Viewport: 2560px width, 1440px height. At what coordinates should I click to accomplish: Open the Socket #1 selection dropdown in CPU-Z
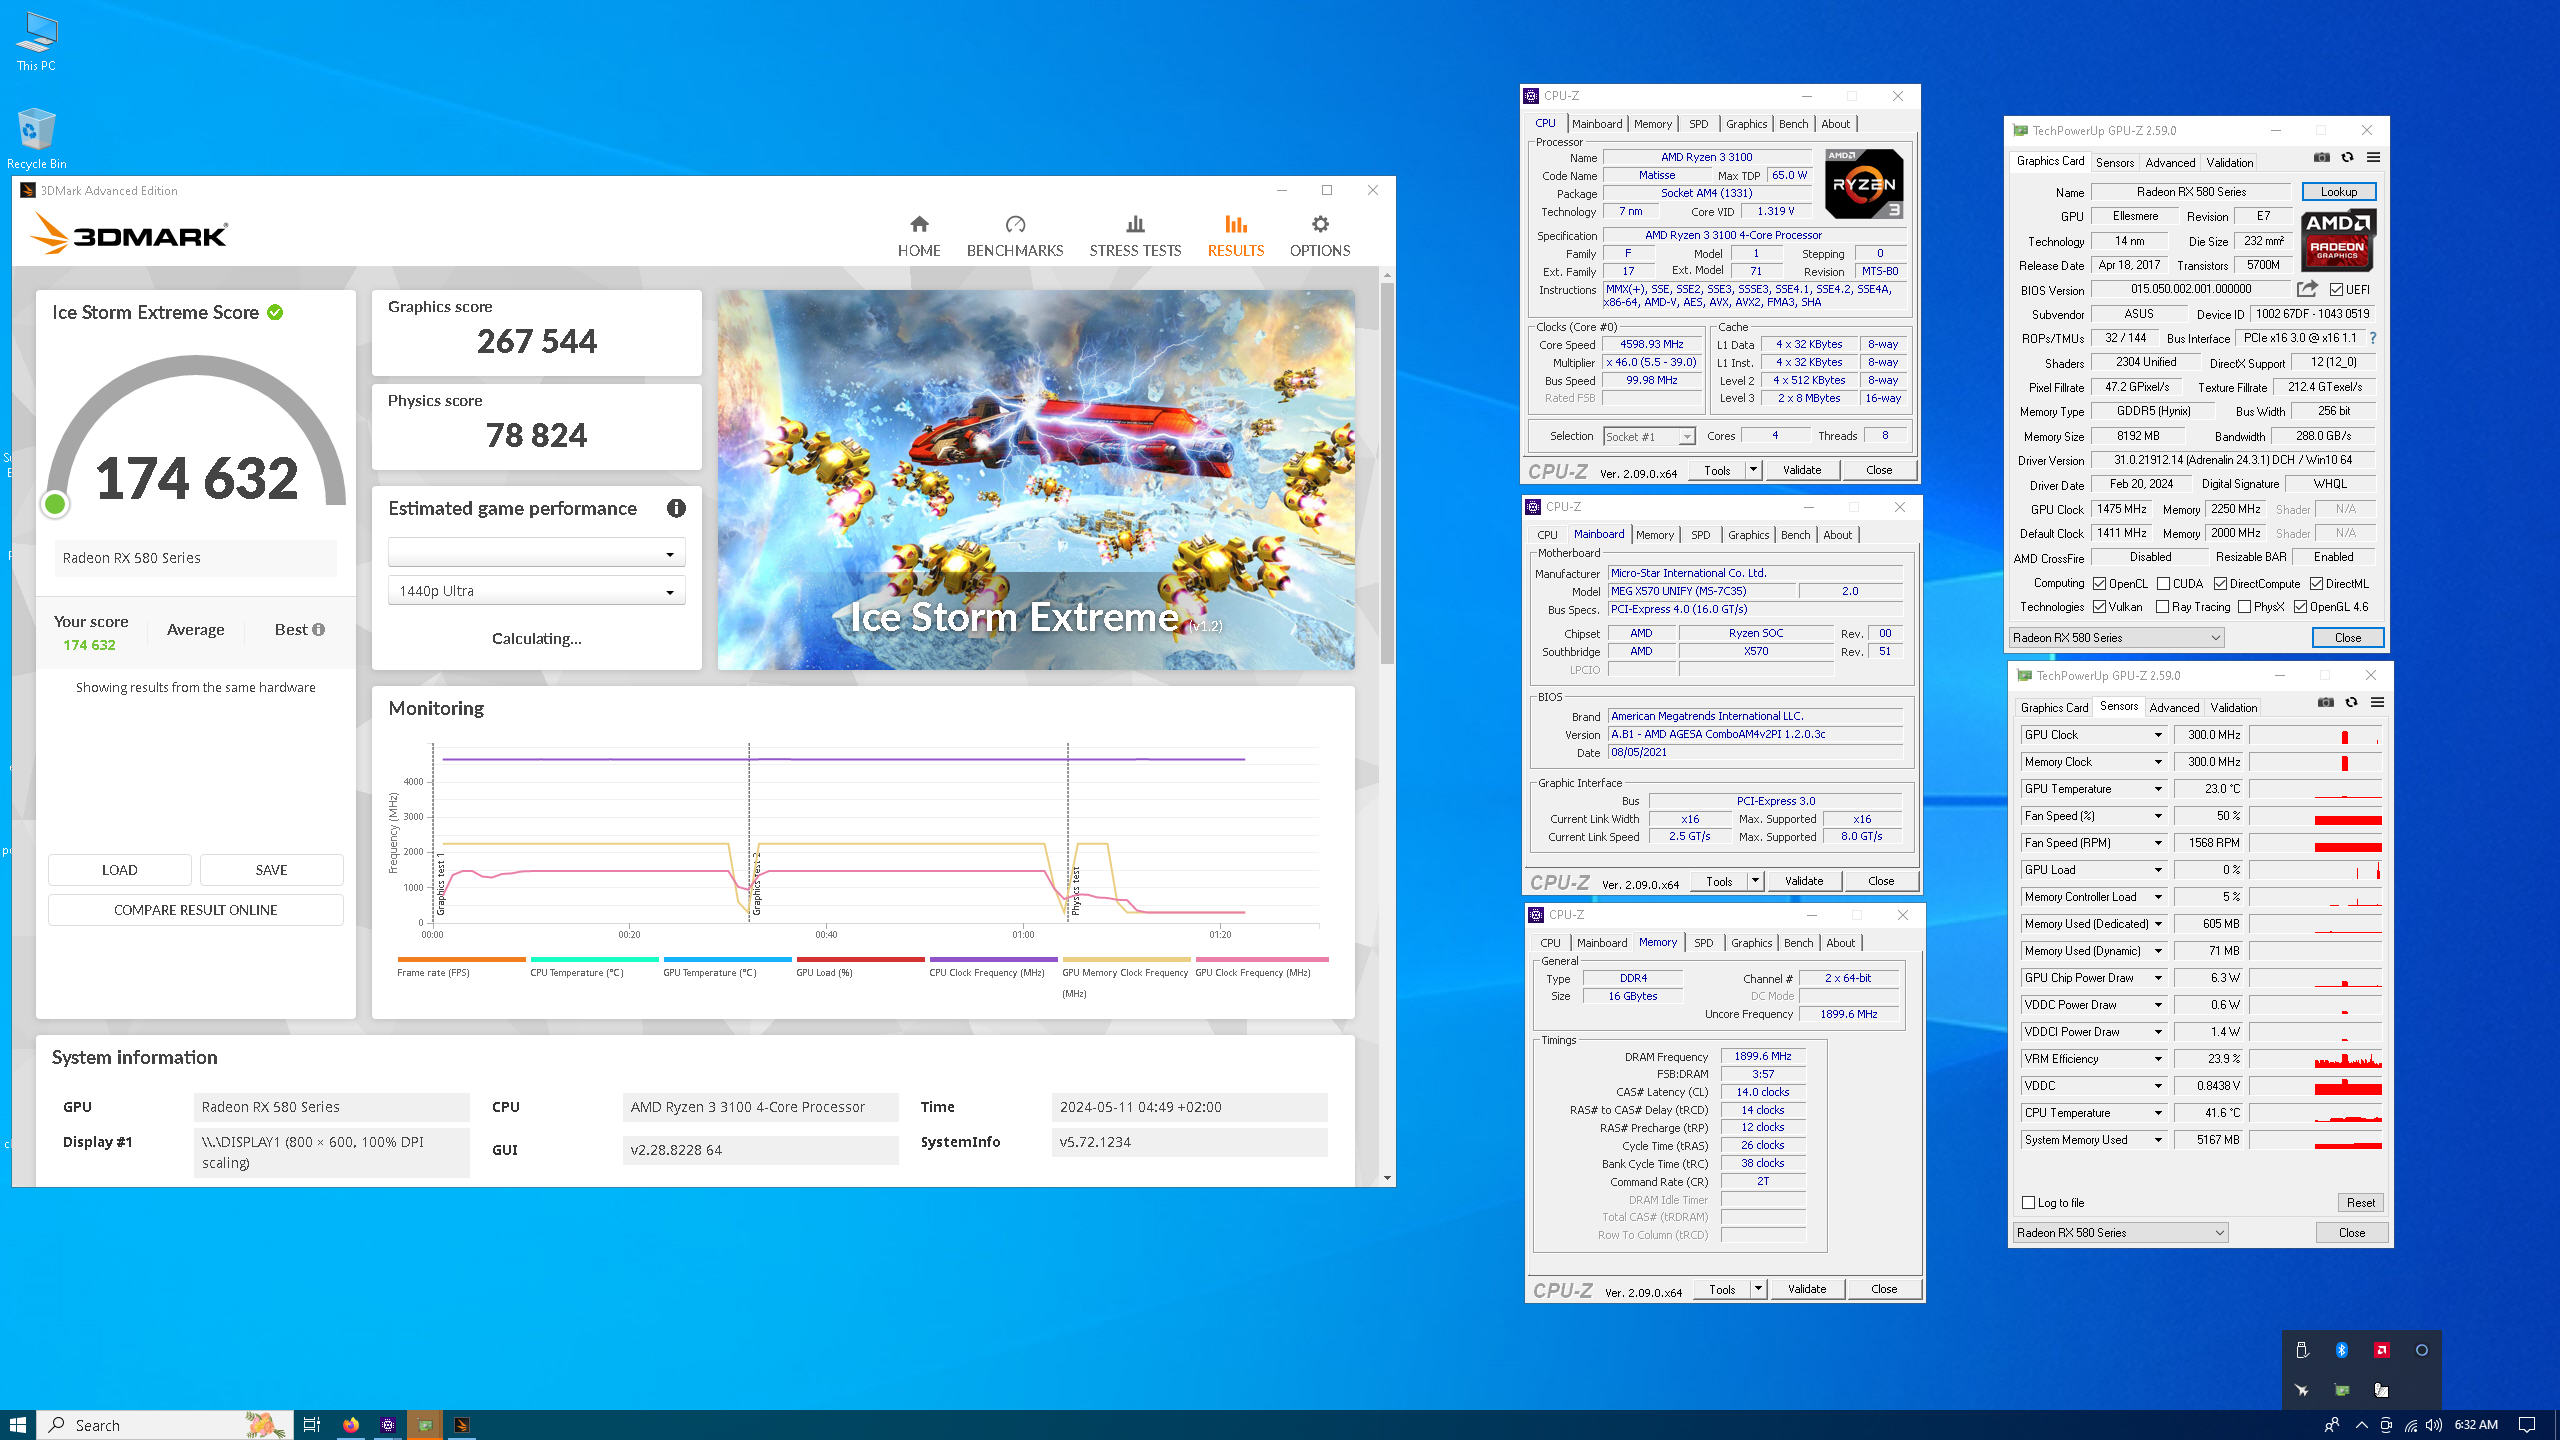click(1649, 436)
